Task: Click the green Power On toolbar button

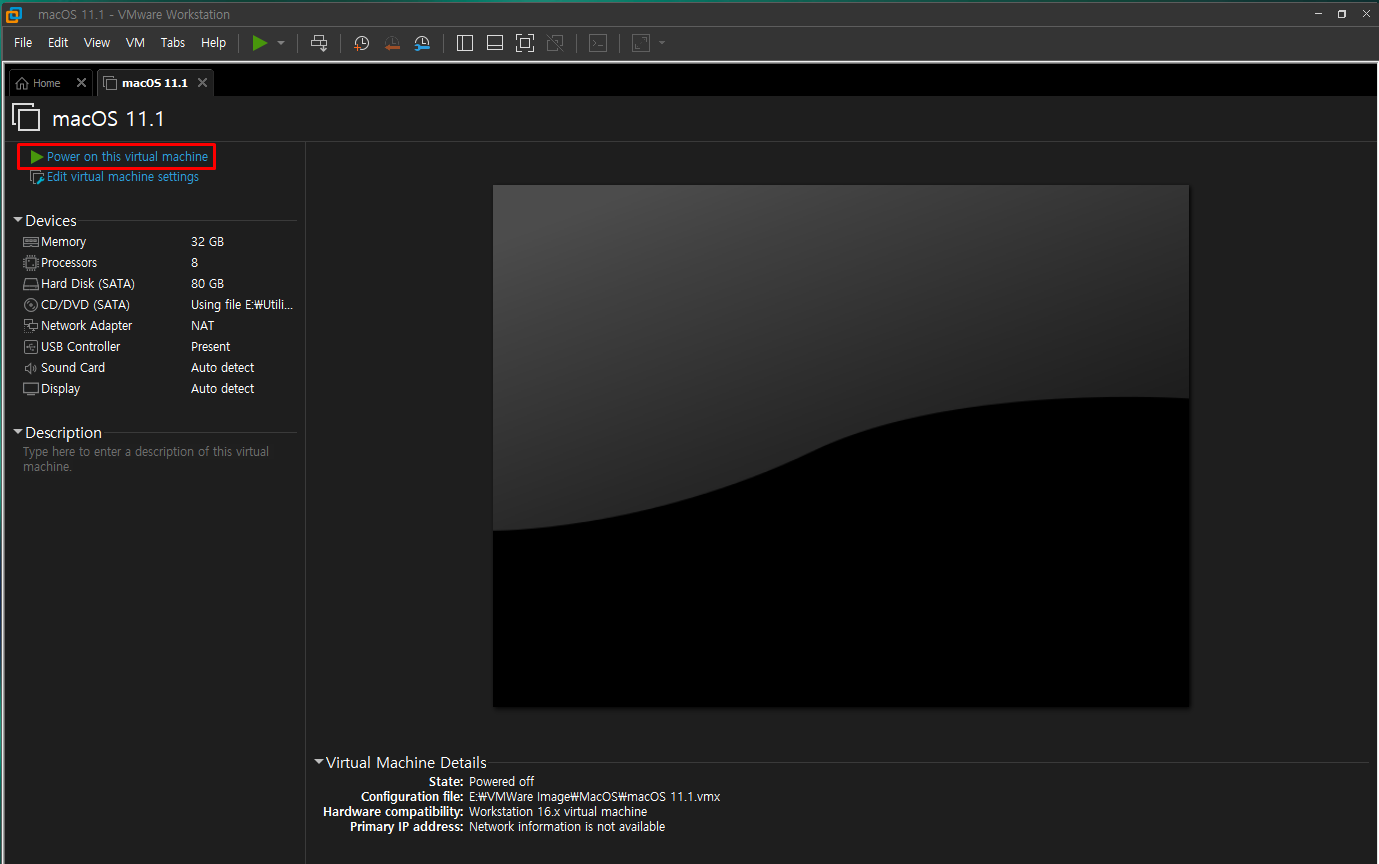Action: [260, 43]
